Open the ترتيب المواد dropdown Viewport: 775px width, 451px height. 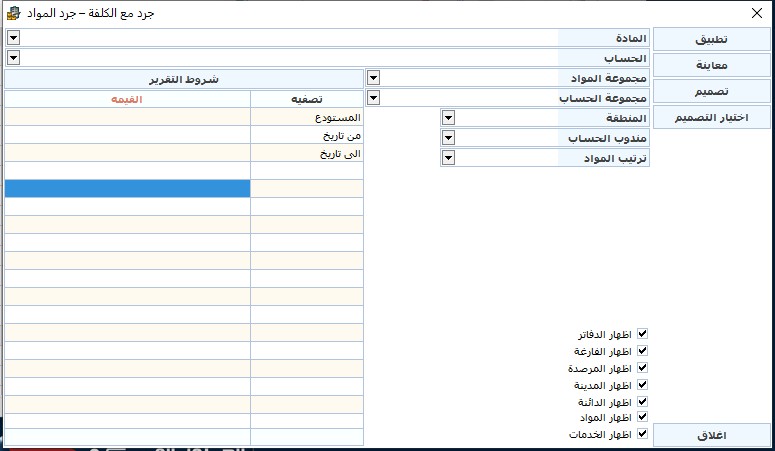(x=448, y=158)
